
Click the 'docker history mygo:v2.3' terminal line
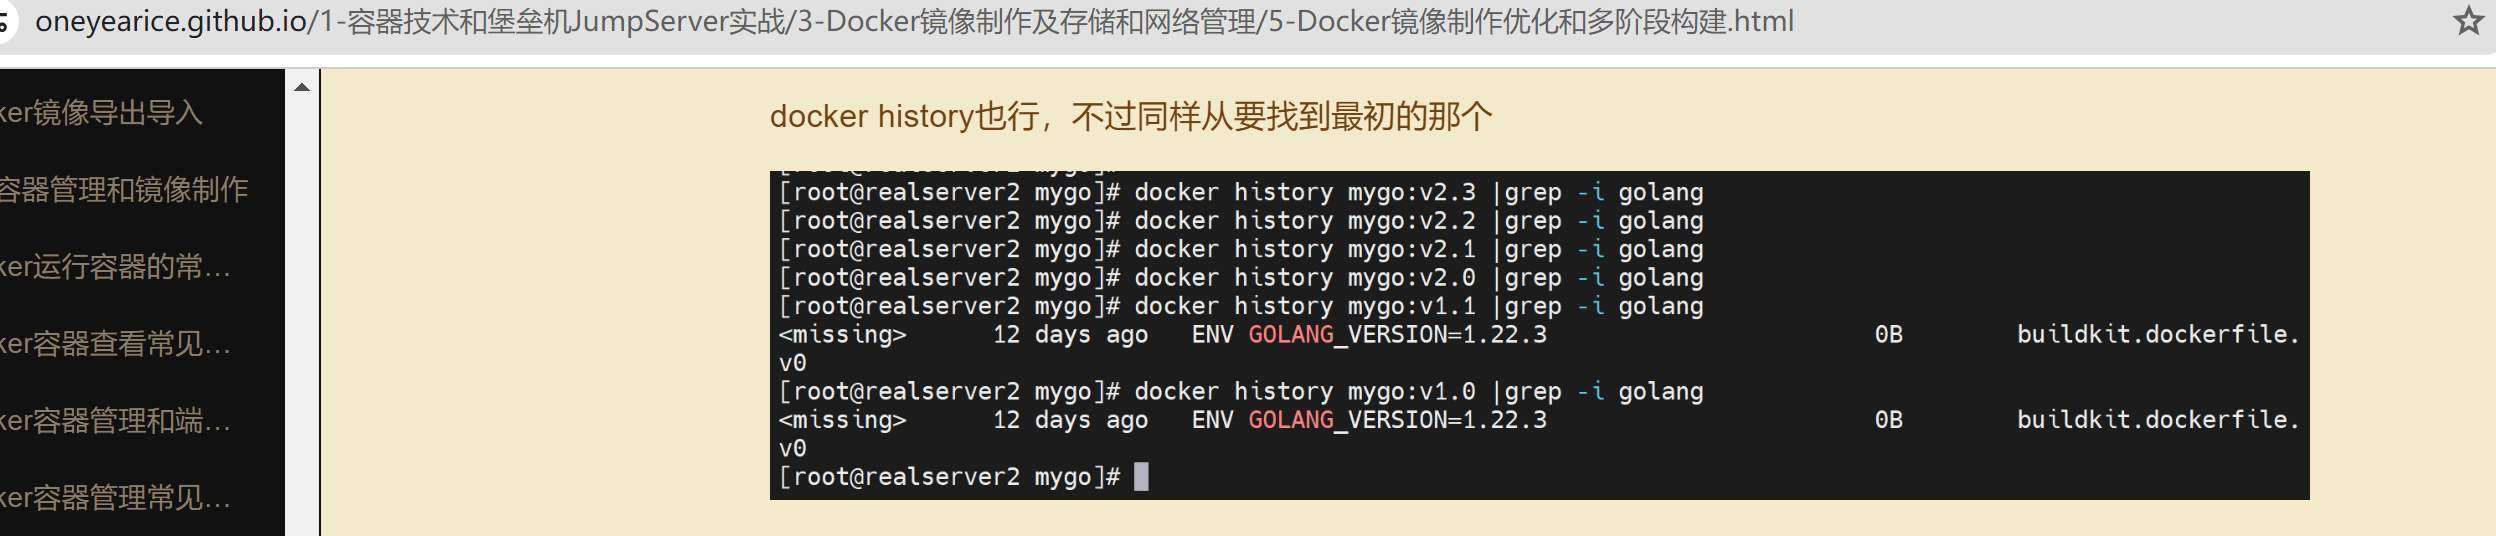(1240, 193)
